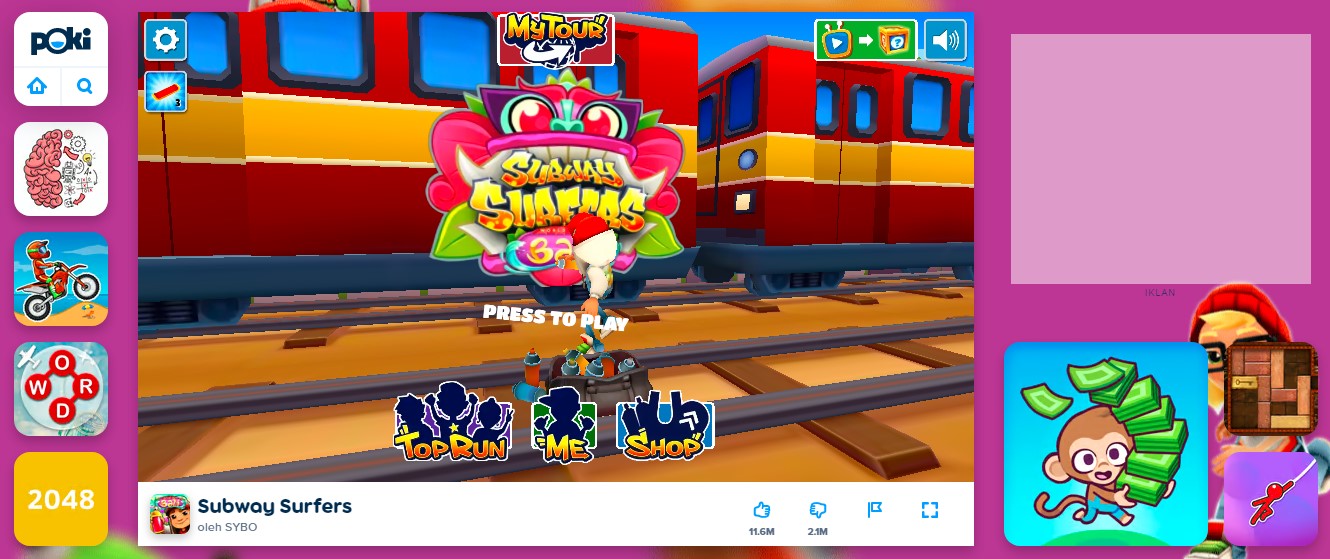Watch ad for mystery box reward
The image size is (1330, 559).
(x=866, y=40)
